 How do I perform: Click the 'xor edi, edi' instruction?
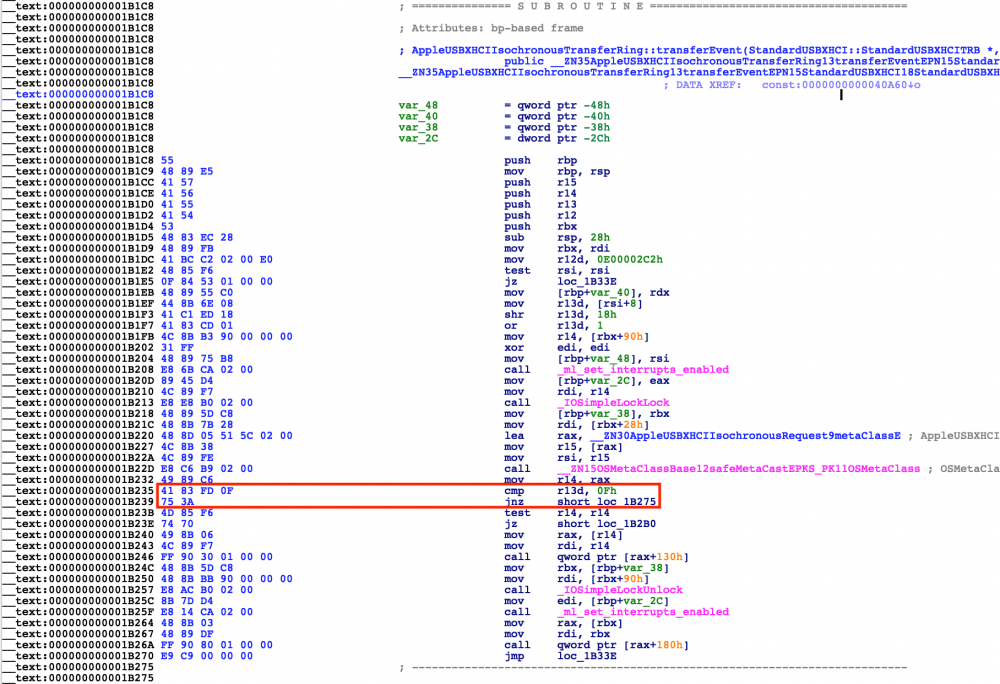pos(556,348)
